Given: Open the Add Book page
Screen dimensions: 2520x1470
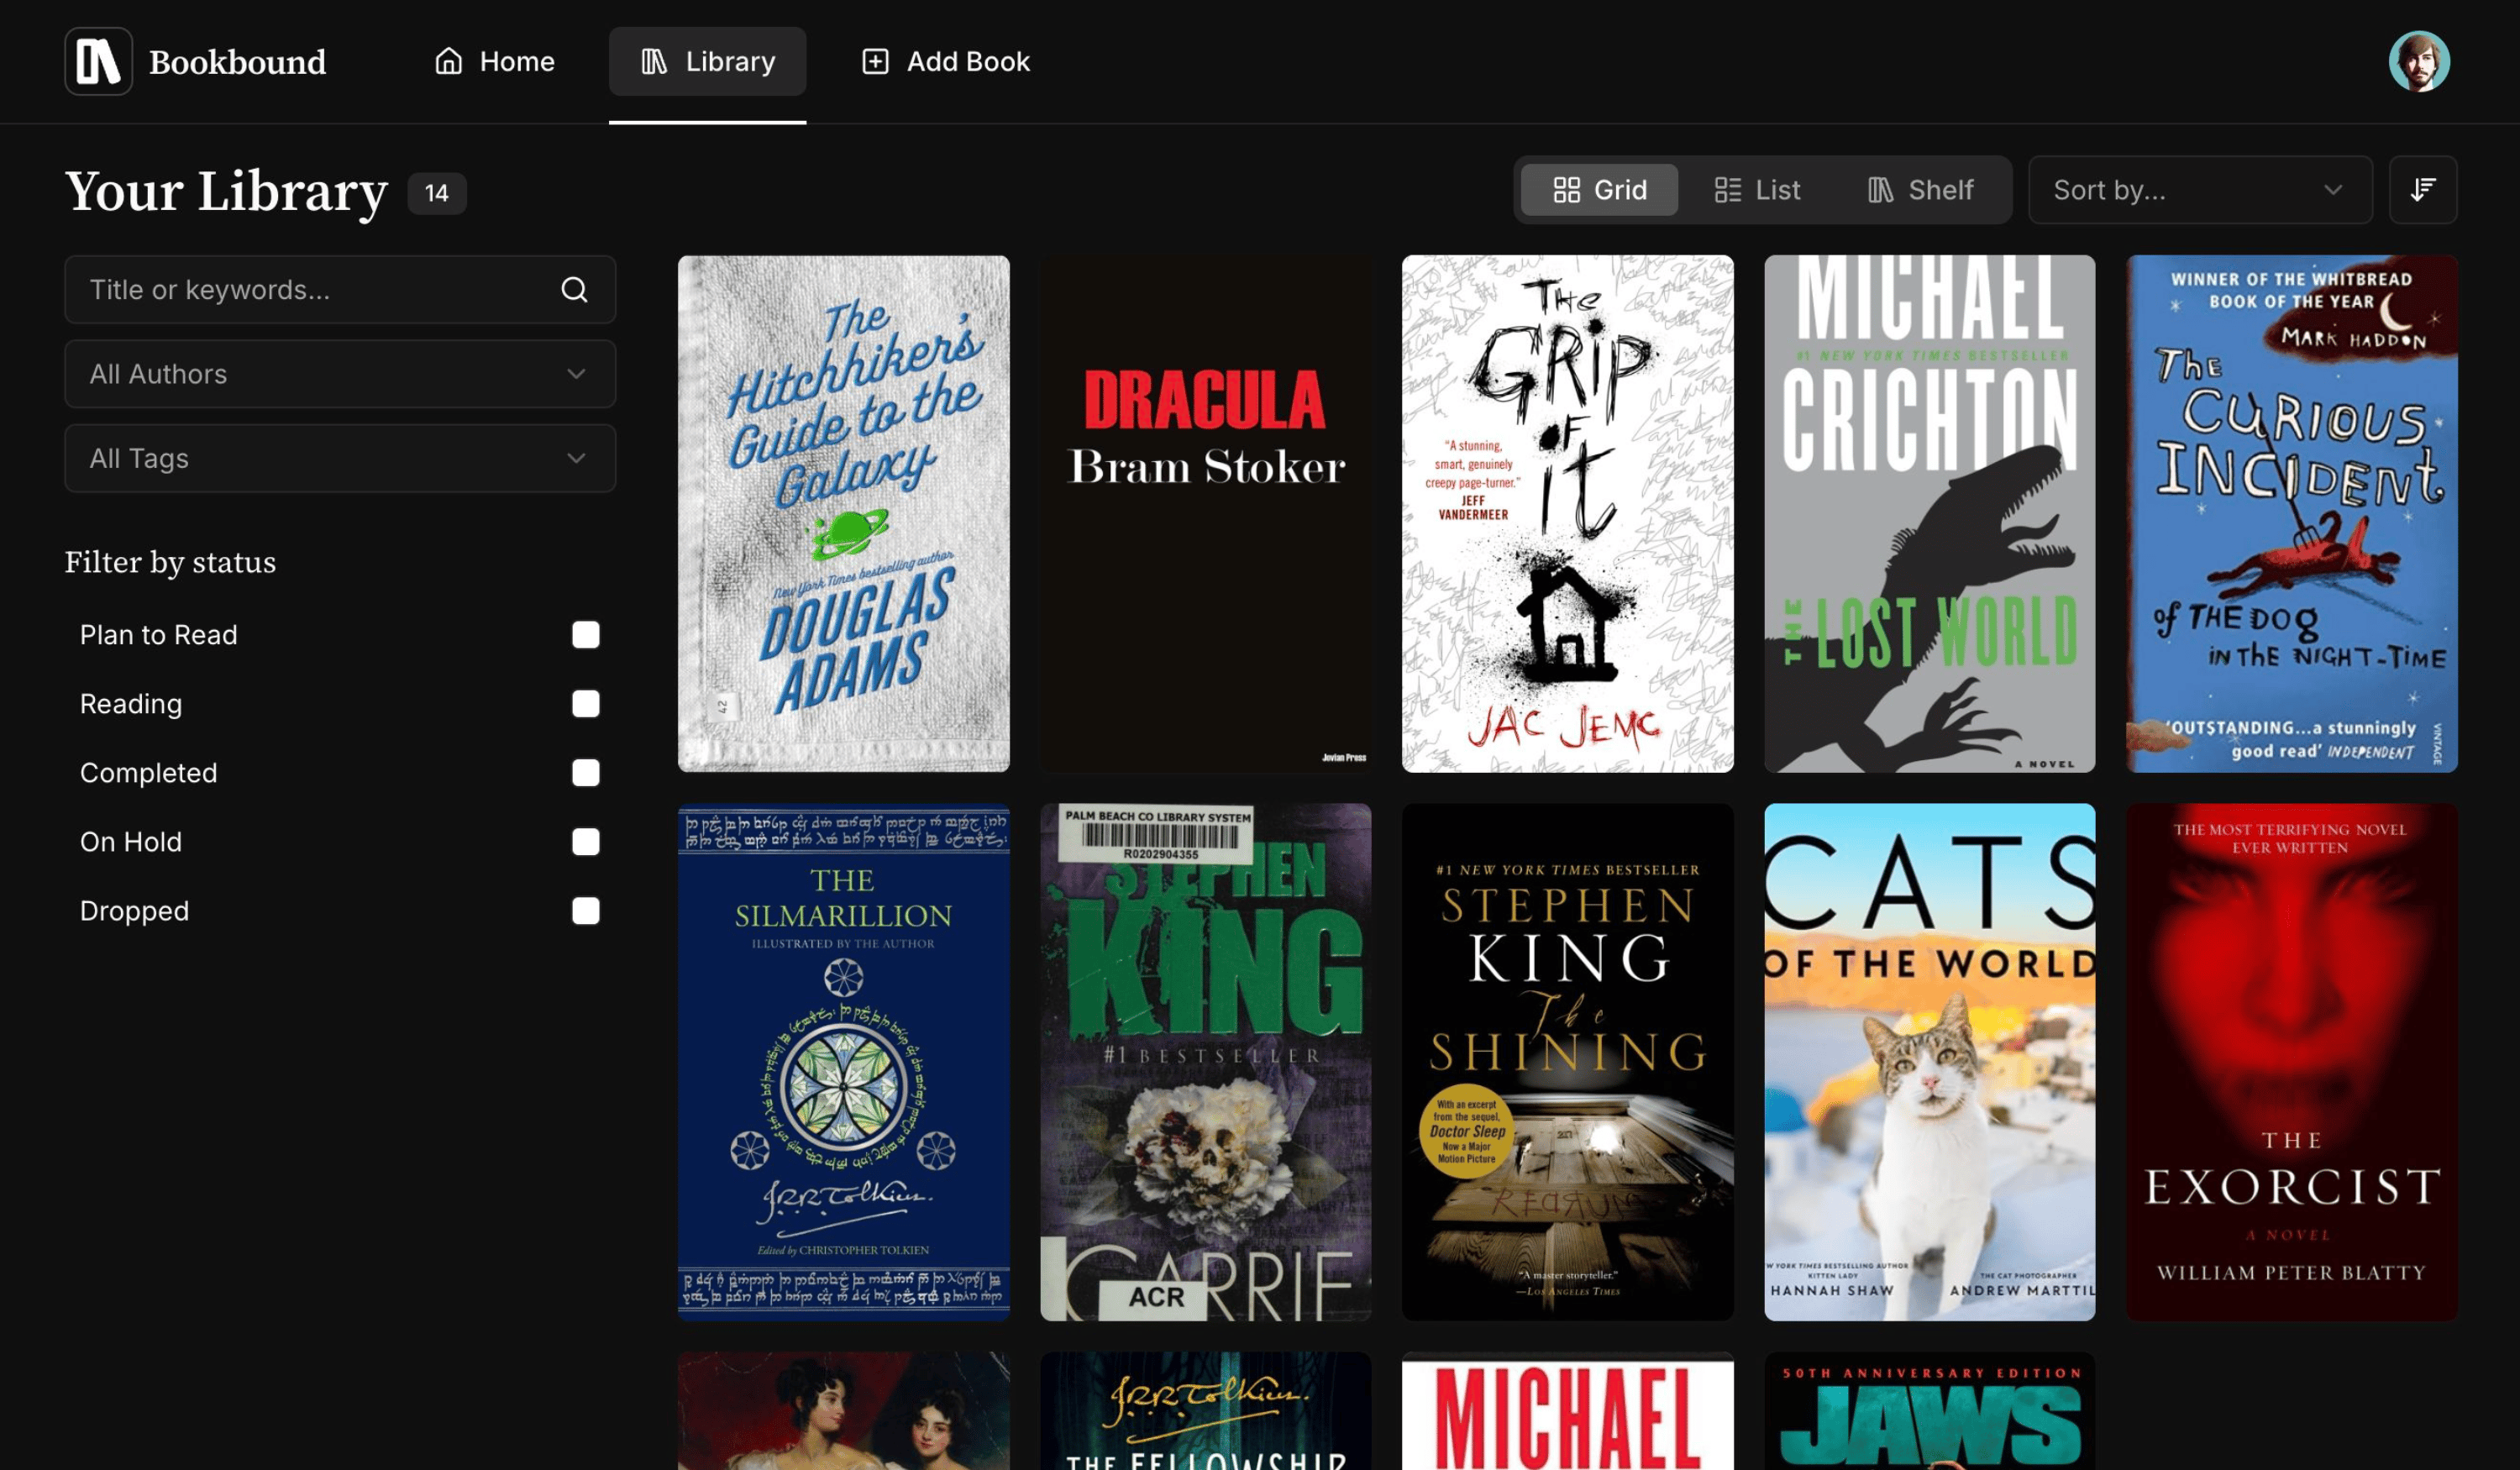Looking at the screenshot, I should [945, 61].
